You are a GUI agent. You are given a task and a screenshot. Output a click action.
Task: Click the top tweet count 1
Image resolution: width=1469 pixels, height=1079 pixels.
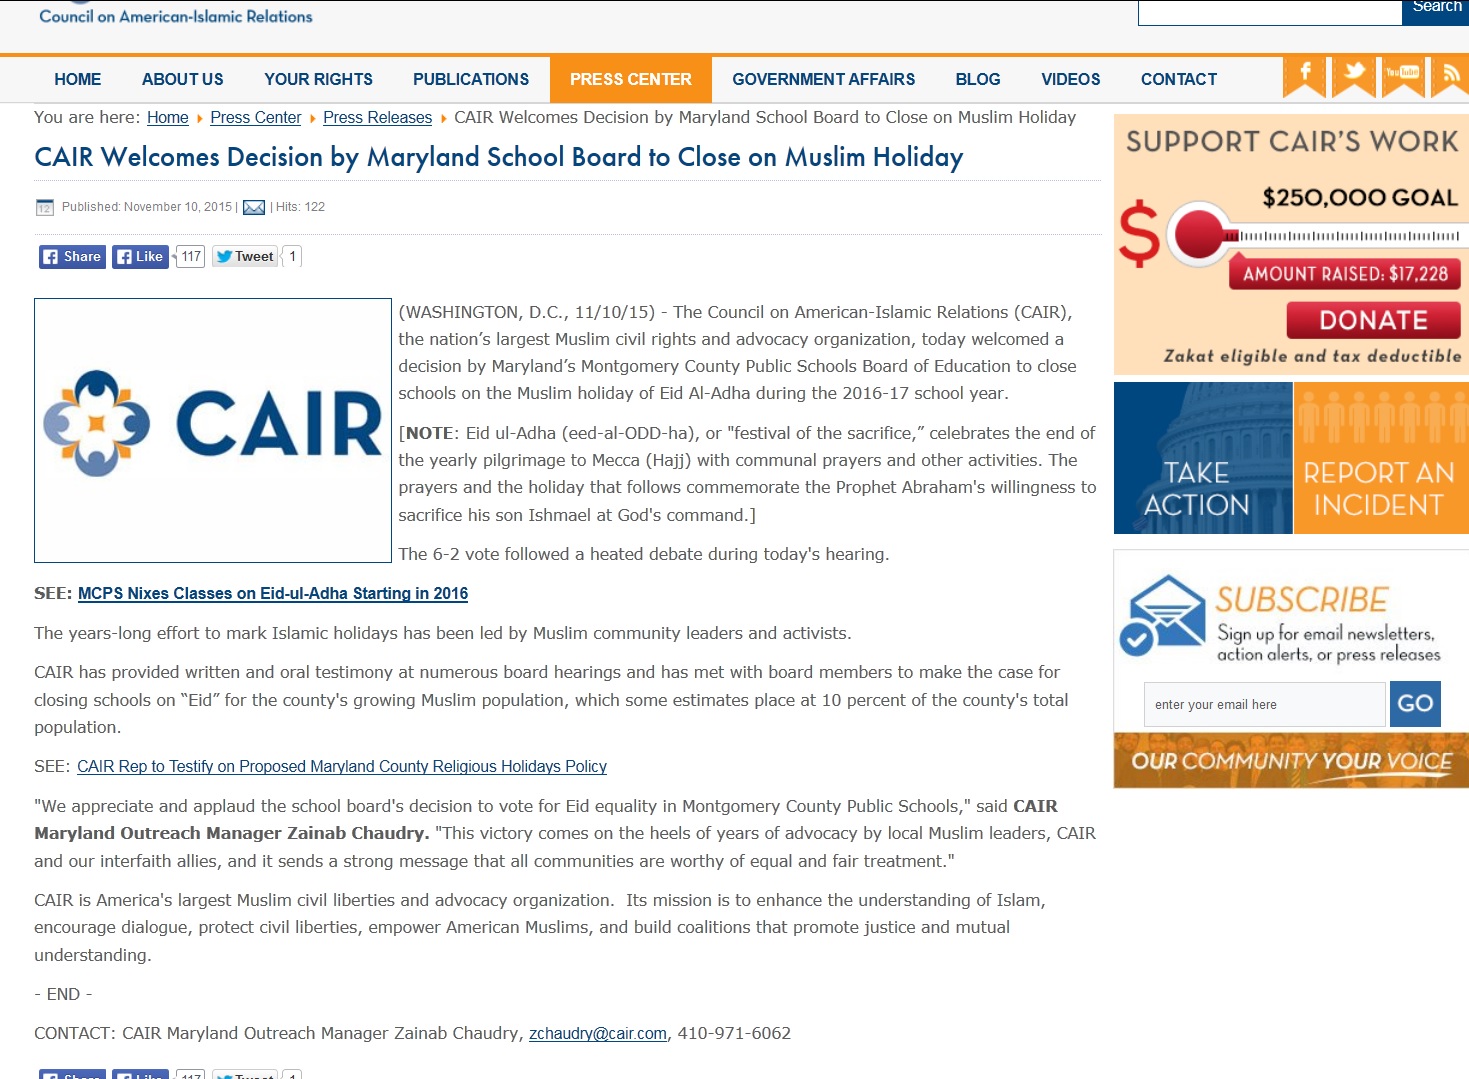[293, 257]
